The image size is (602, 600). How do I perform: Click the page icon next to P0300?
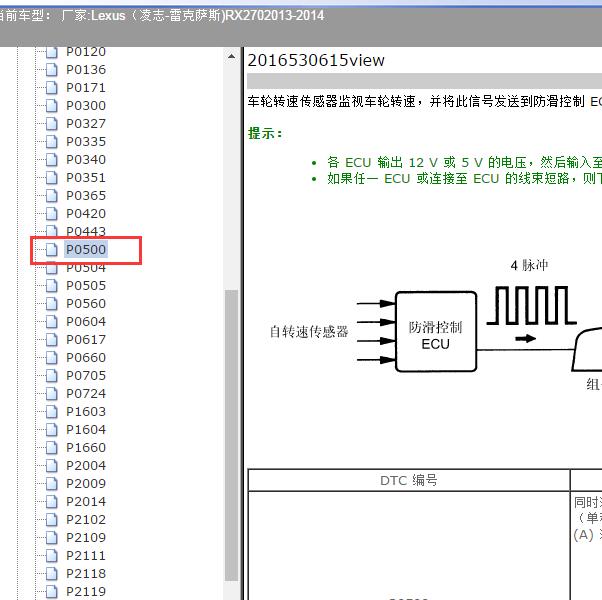click(51, 106)
